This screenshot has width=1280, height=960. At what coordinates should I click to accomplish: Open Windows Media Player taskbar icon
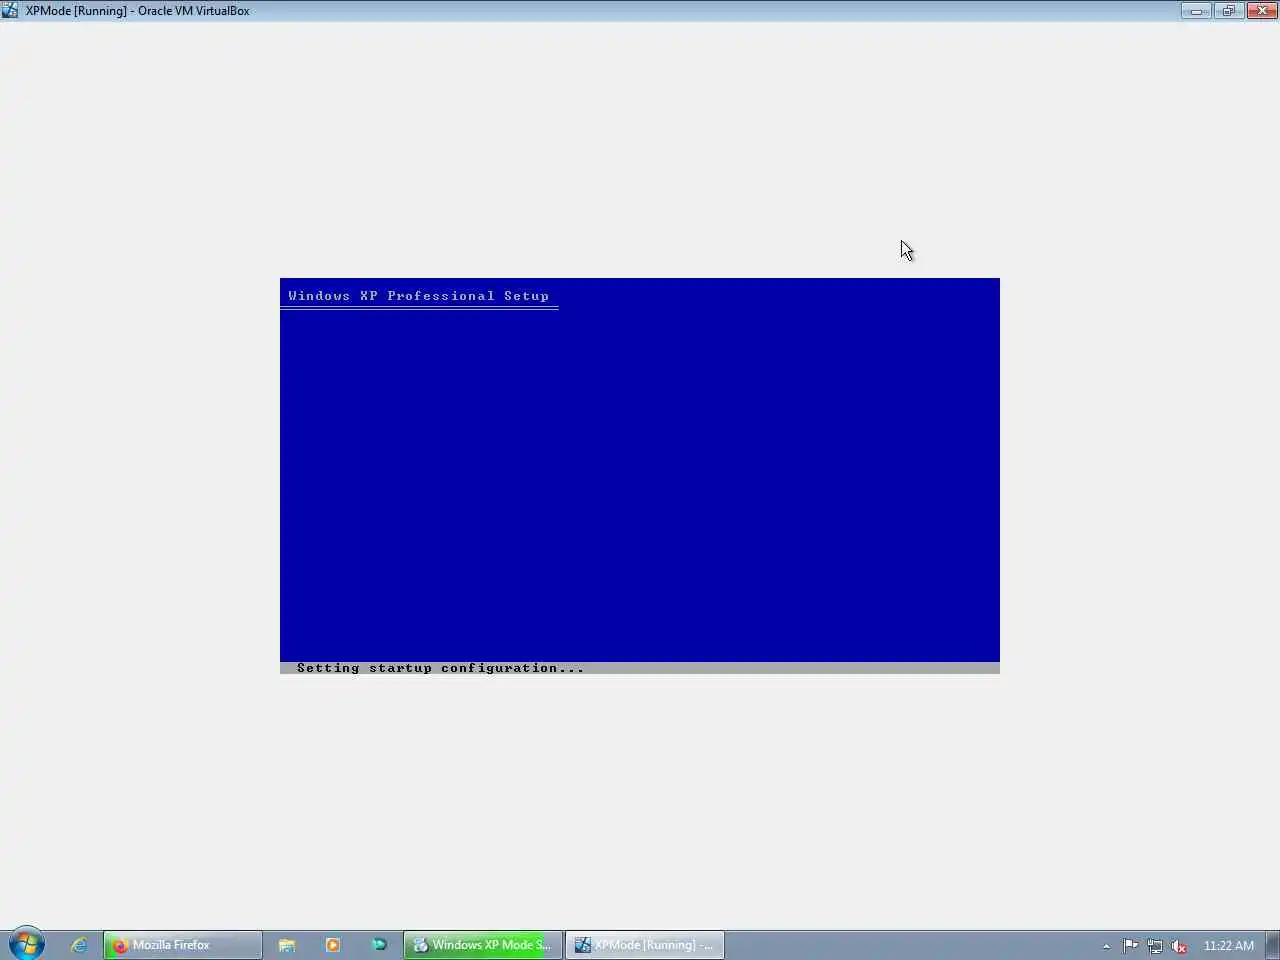coord(333,945)
